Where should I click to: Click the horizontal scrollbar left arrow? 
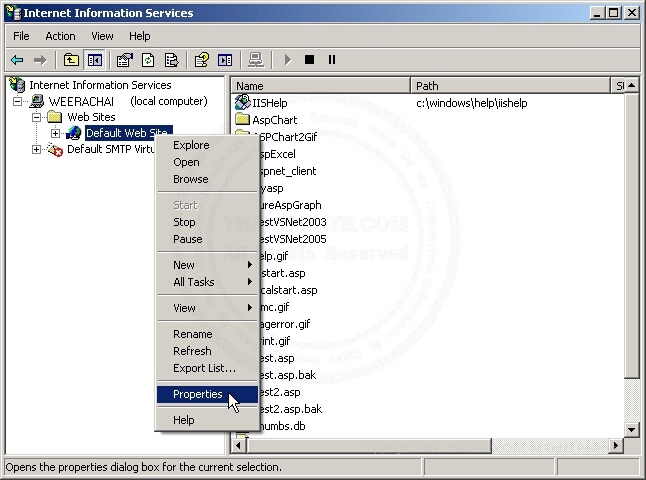click(x=239, y=445)
